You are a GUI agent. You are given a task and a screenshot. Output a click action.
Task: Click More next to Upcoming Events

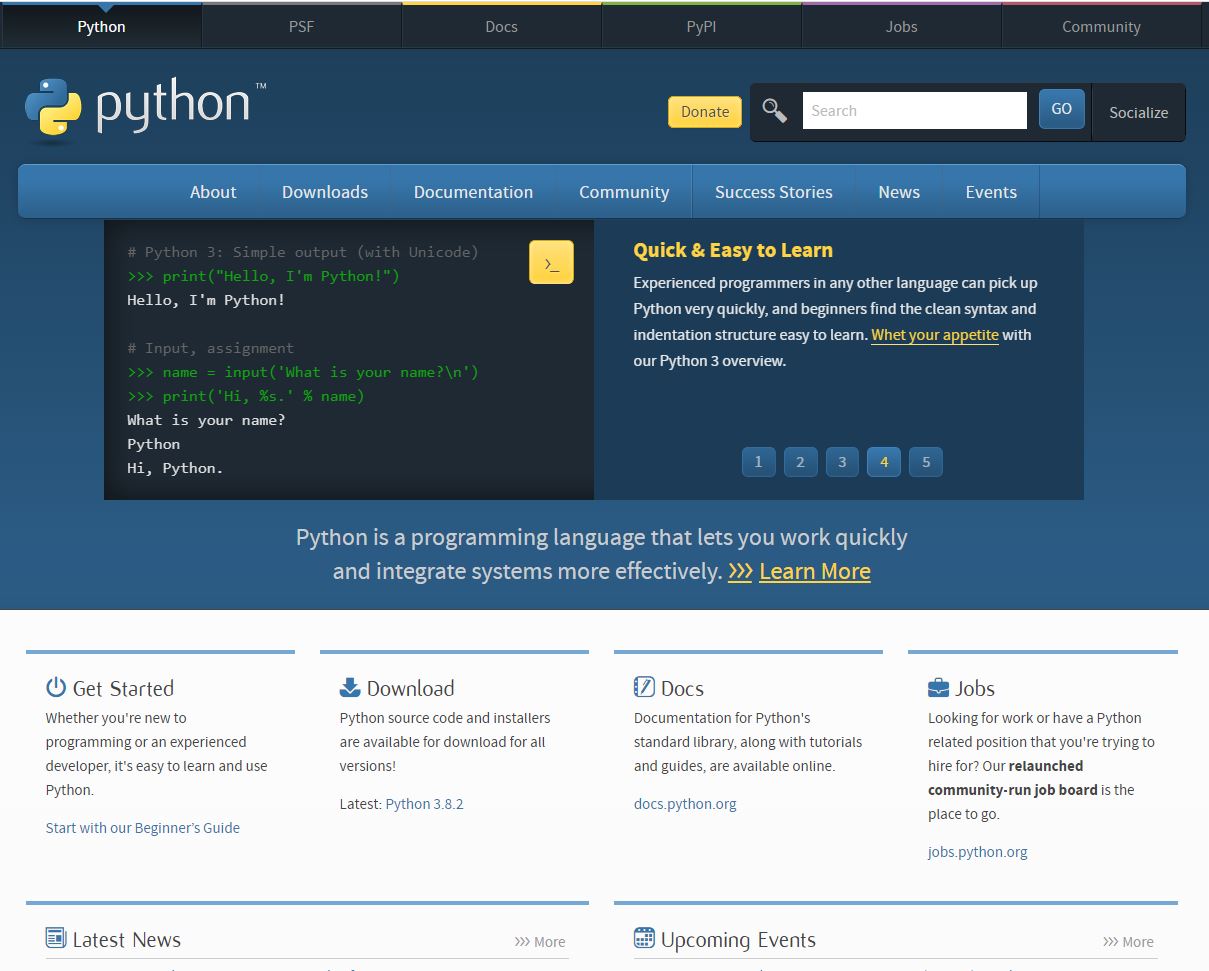pyautogui.click(x=1128, y=941)
